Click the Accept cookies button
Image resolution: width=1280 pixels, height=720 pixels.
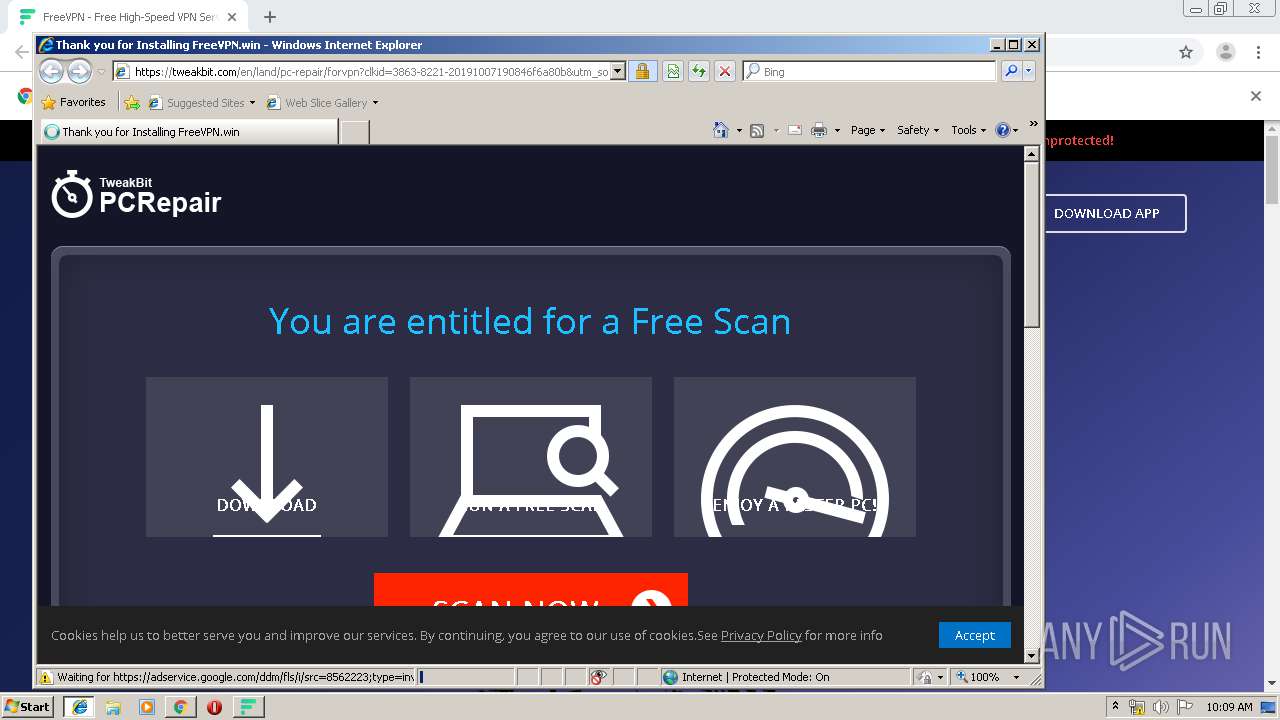974,635
